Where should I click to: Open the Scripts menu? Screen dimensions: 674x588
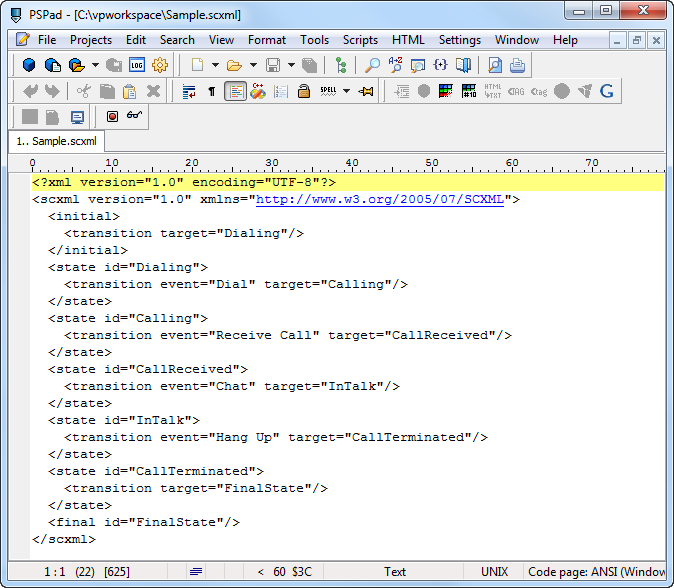[x=360, y=40]
